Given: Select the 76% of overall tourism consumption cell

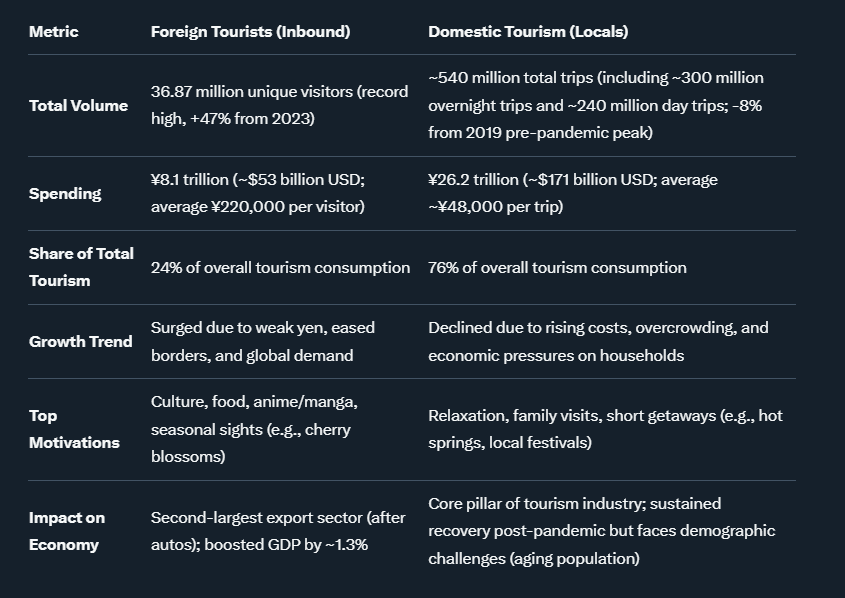Looking at the screenshot, I should click(557, 268).
